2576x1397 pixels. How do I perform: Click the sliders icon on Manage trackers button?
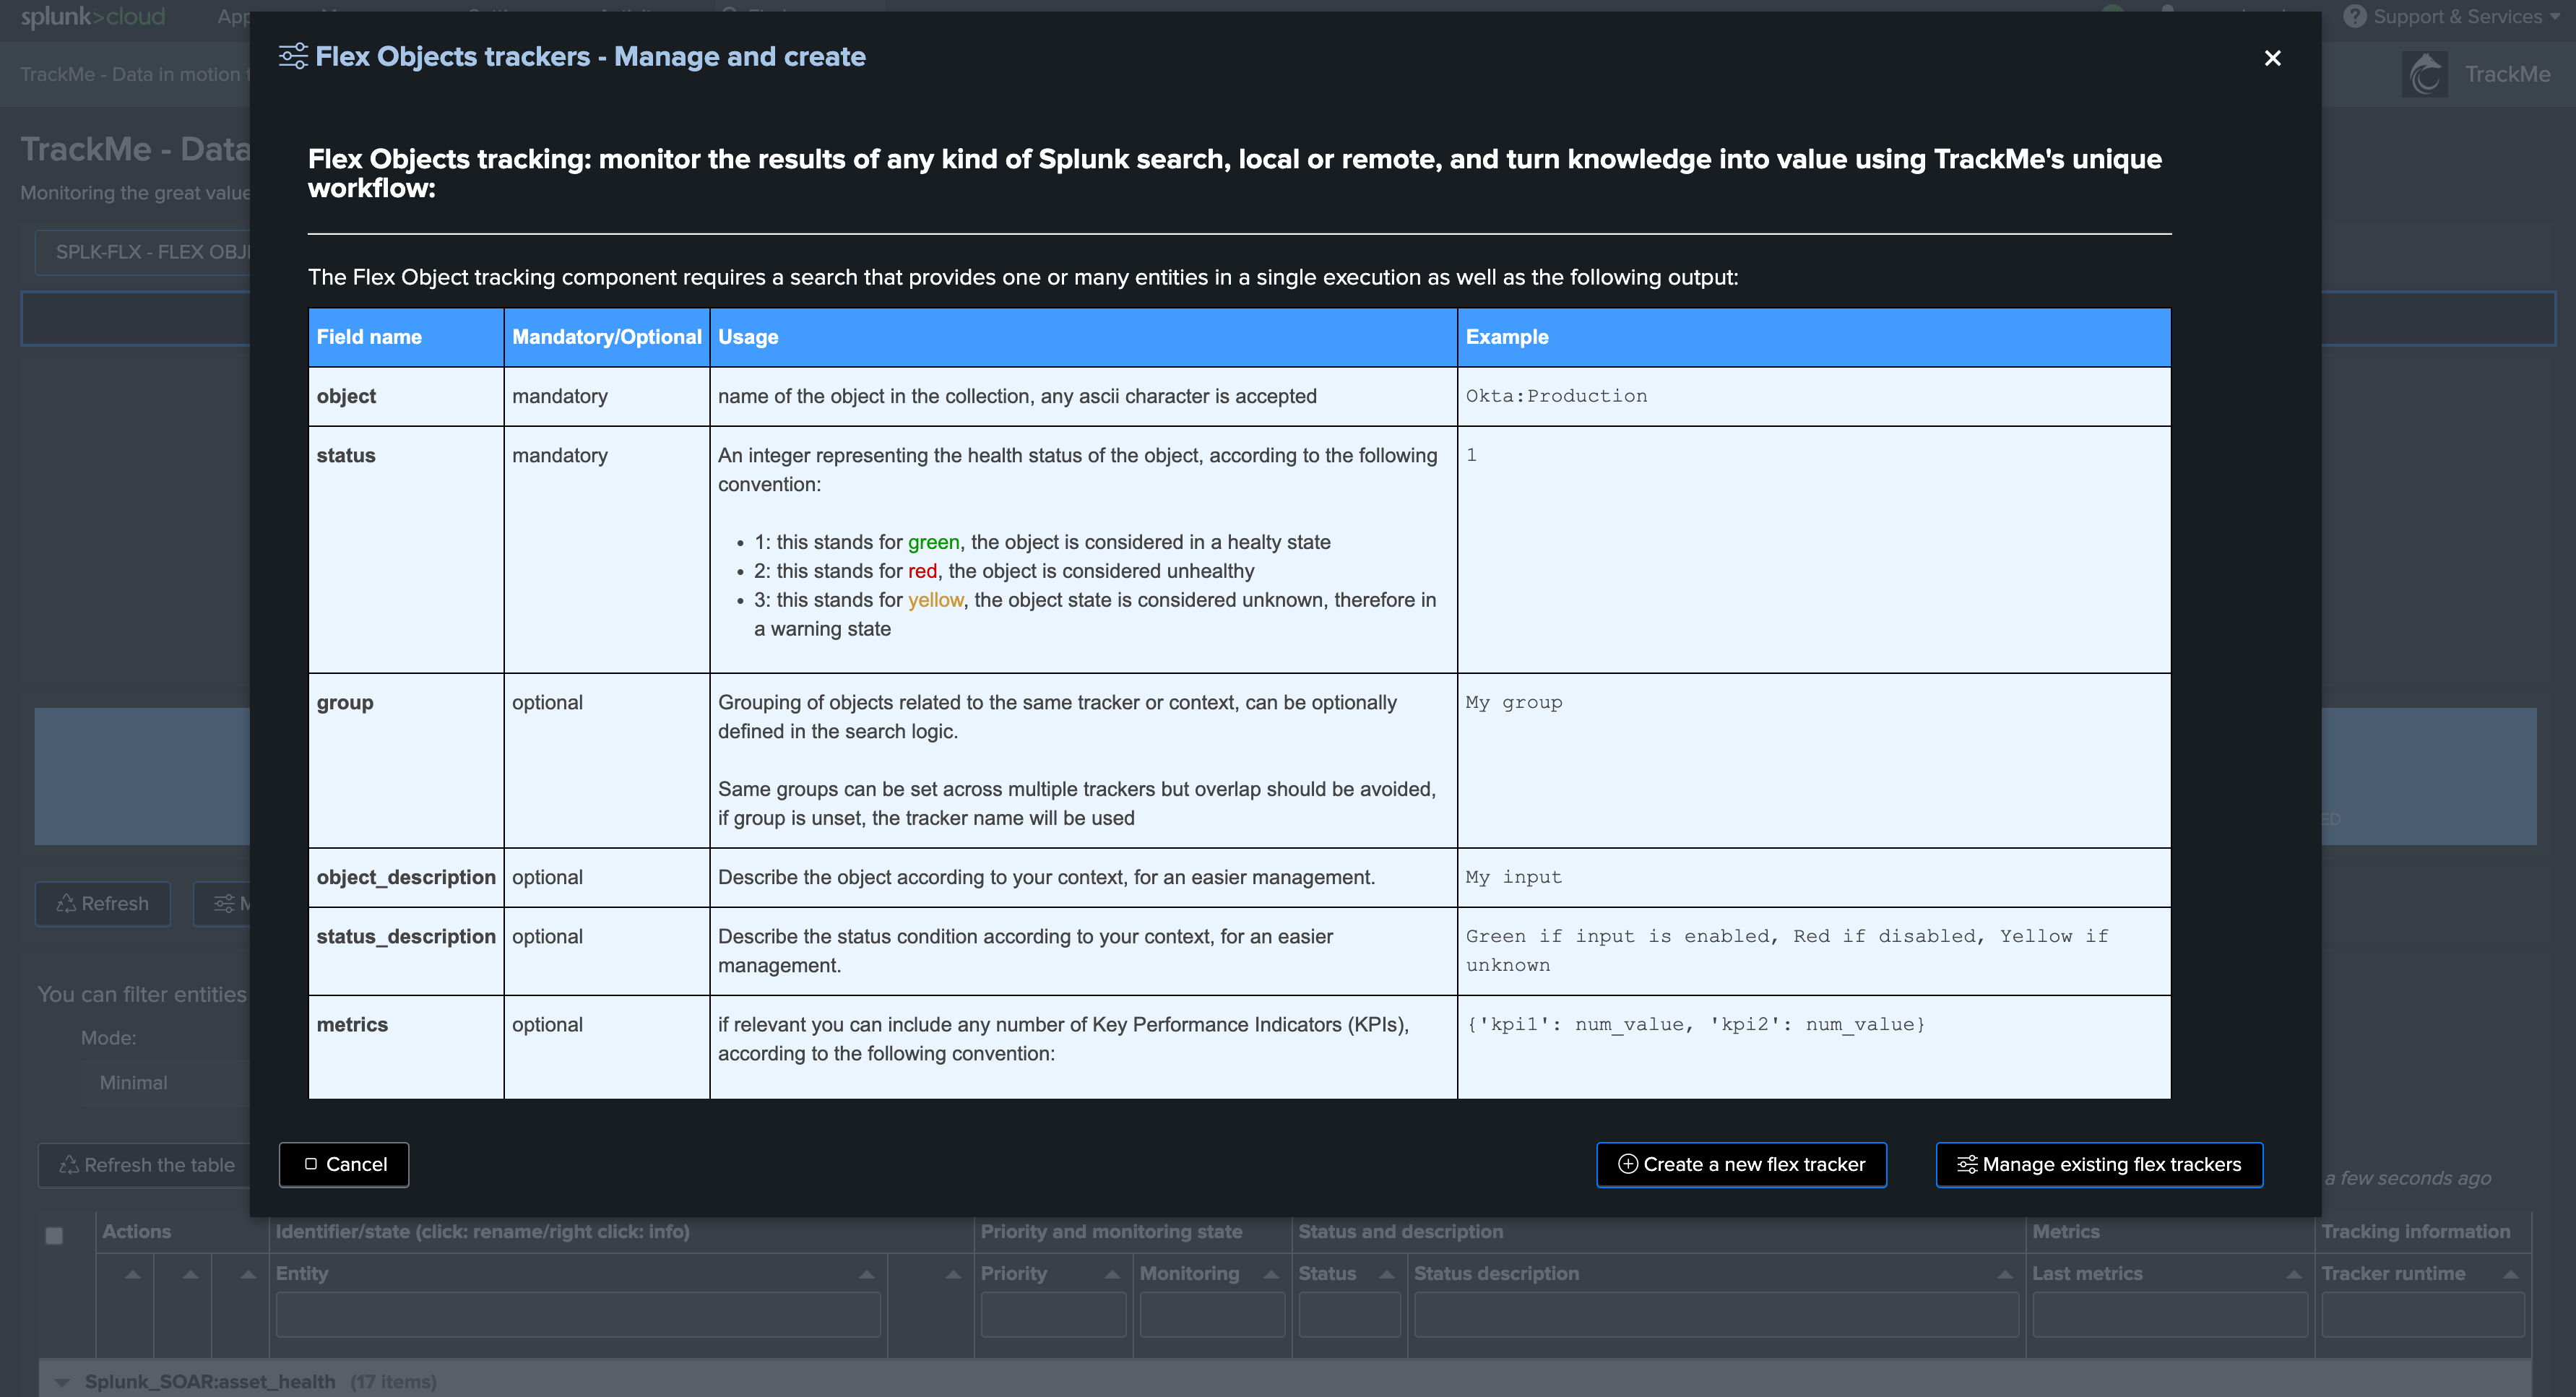(x=1967, y=1164)
